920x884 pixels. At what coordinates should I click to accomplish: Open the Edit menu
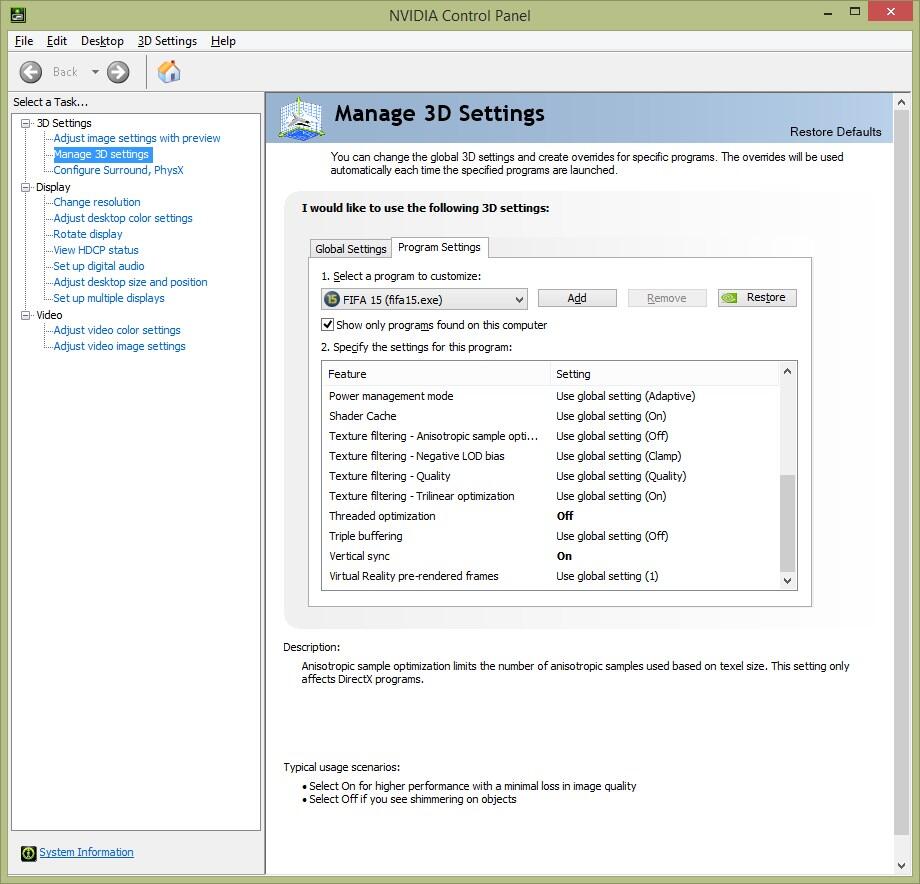[x=57, y=41]
